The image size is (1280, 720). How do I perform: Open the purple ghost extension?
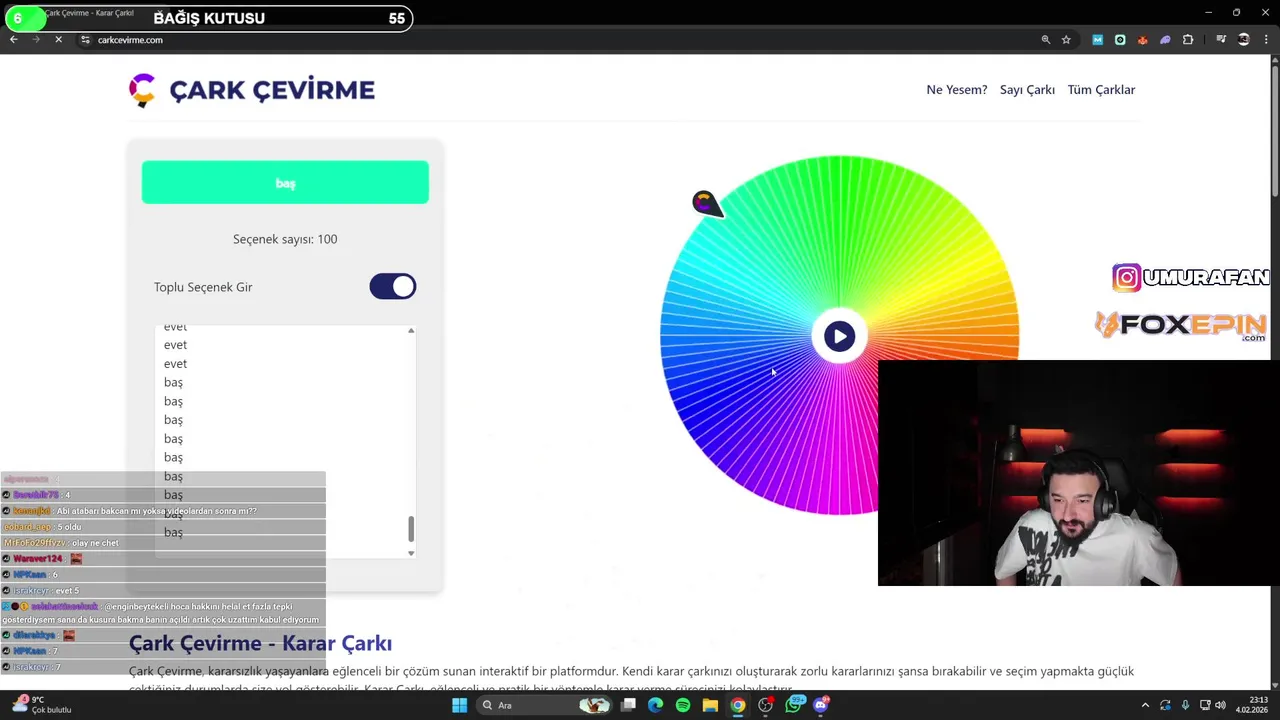(1165, 40)
